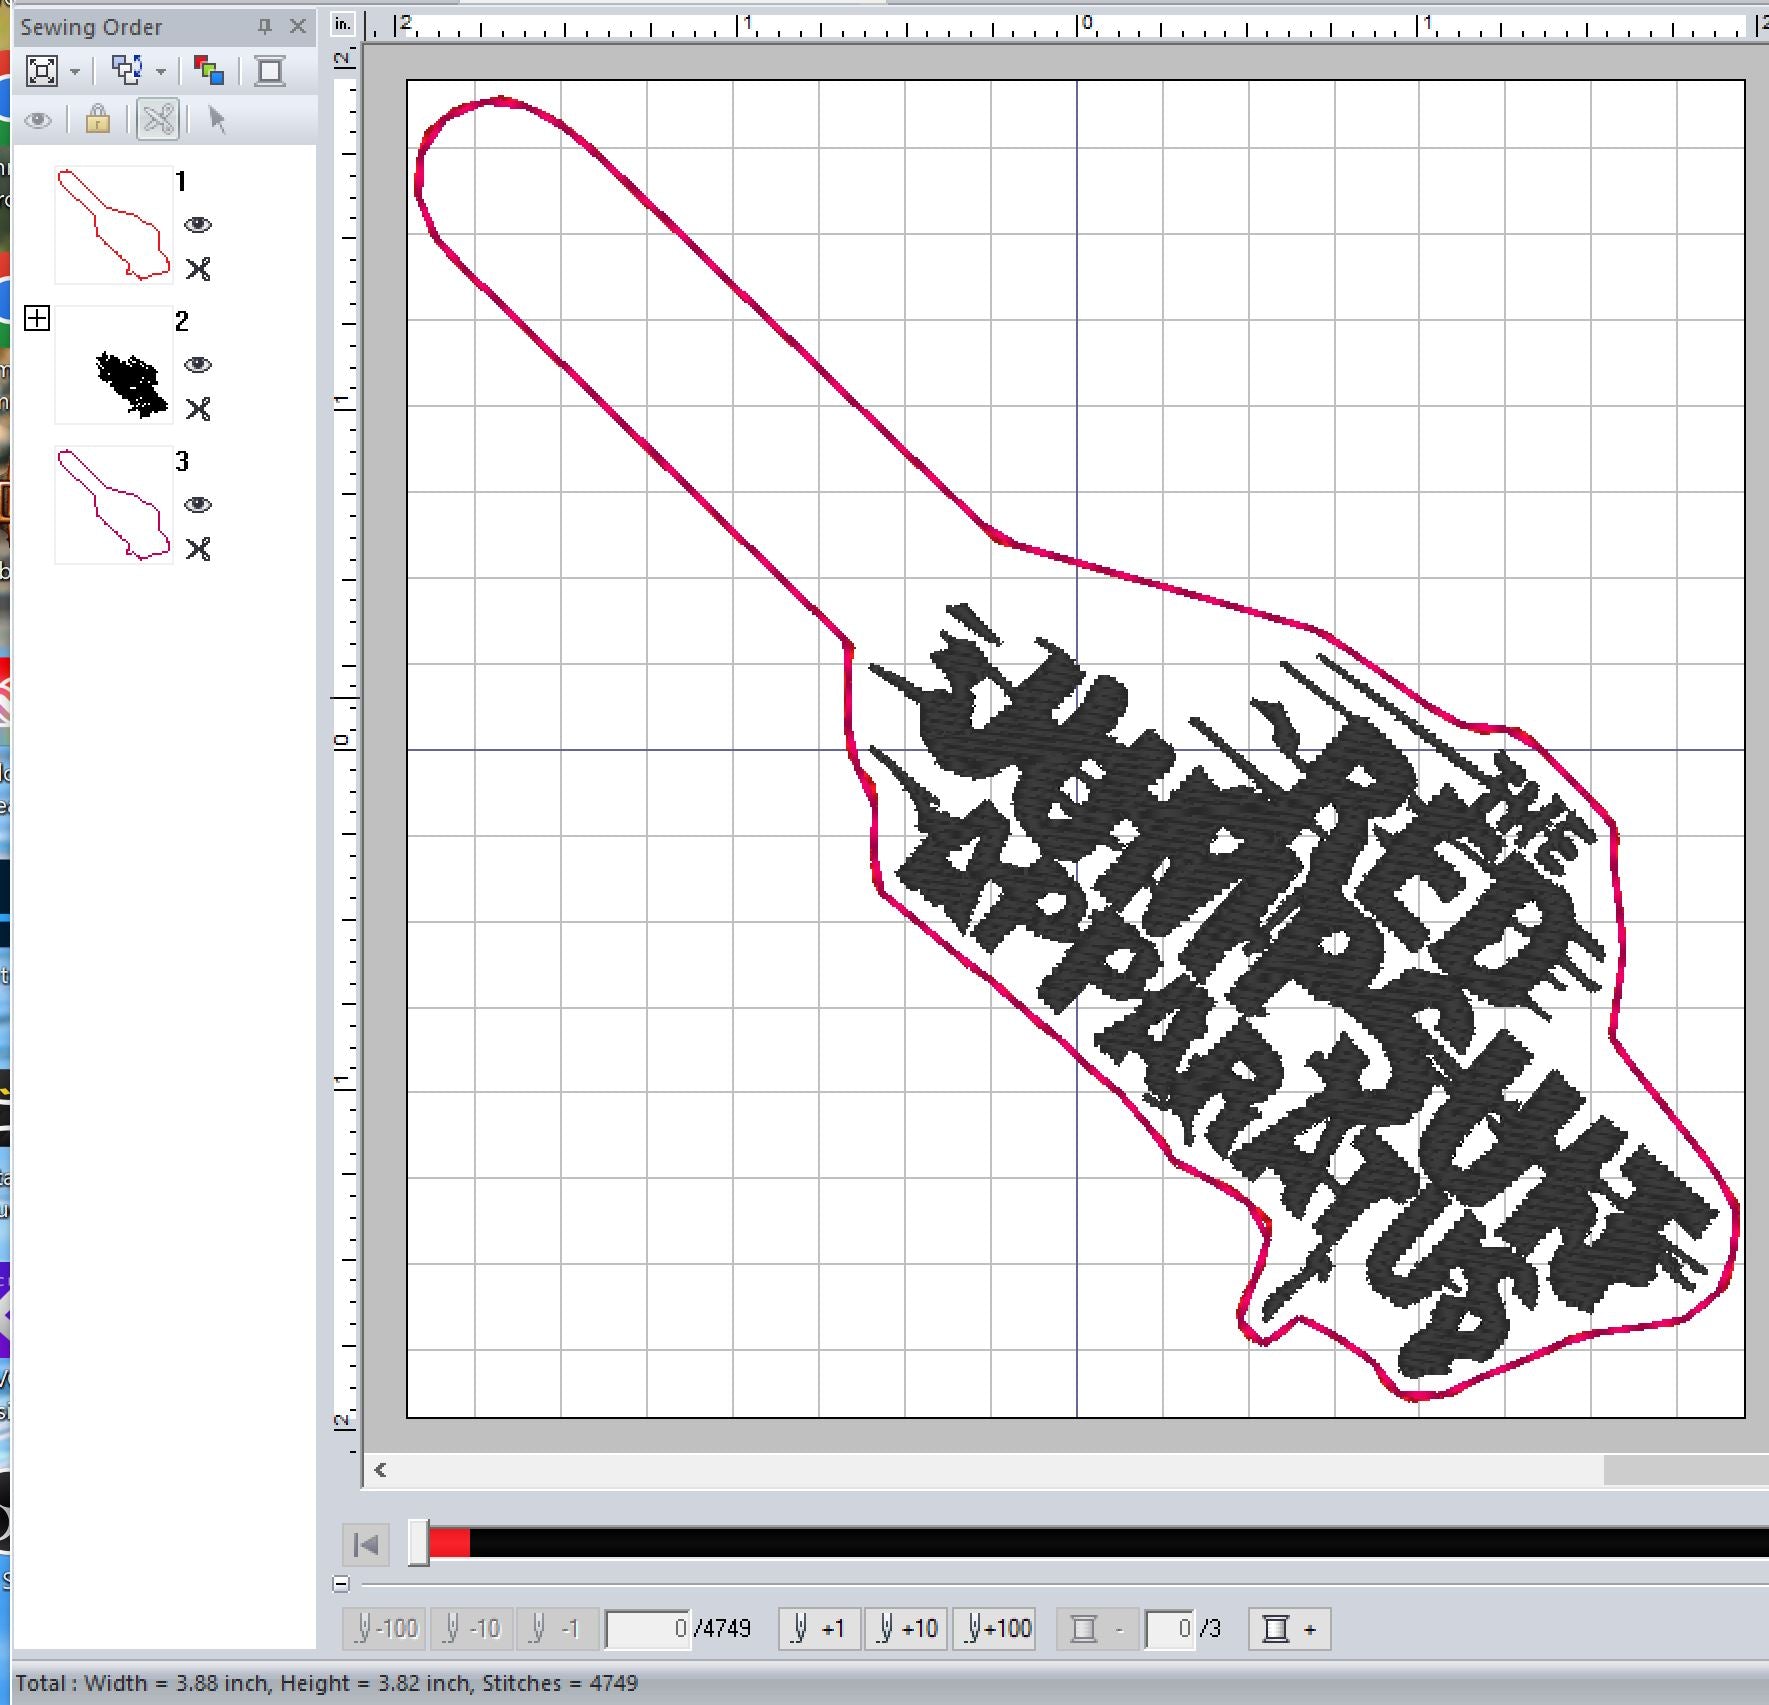Hide sewing step 2 via eye icon

click(198, 365)
